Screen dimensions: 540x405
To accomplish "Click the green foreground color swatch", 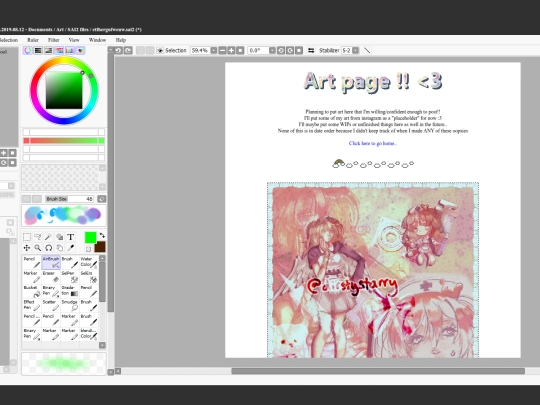I will (x=90, y=237).
